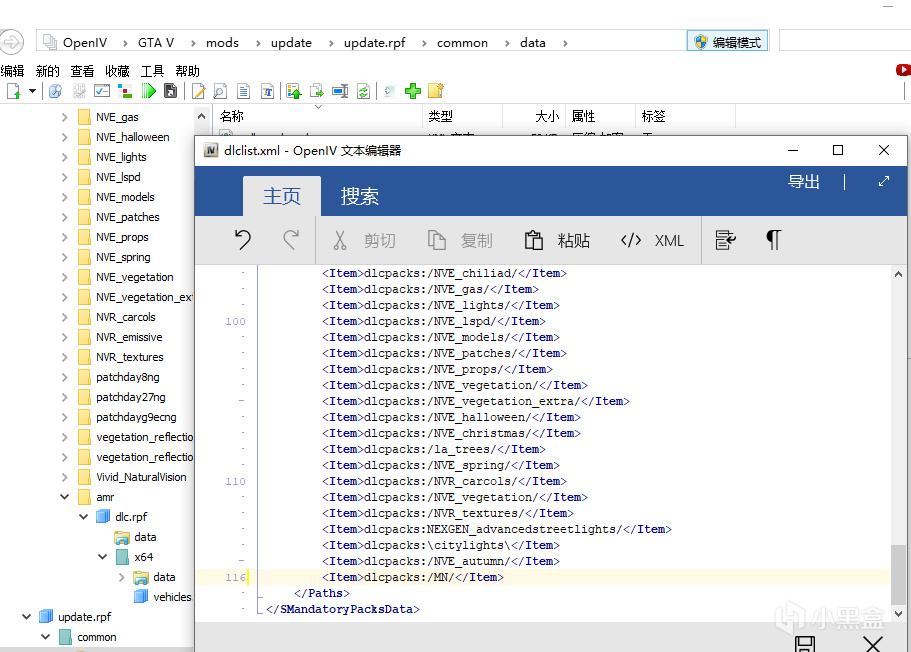Click the undo arrow in text editor
This screenshot has width=911, height=652.
pyautogui.click(x=243, y=240)
